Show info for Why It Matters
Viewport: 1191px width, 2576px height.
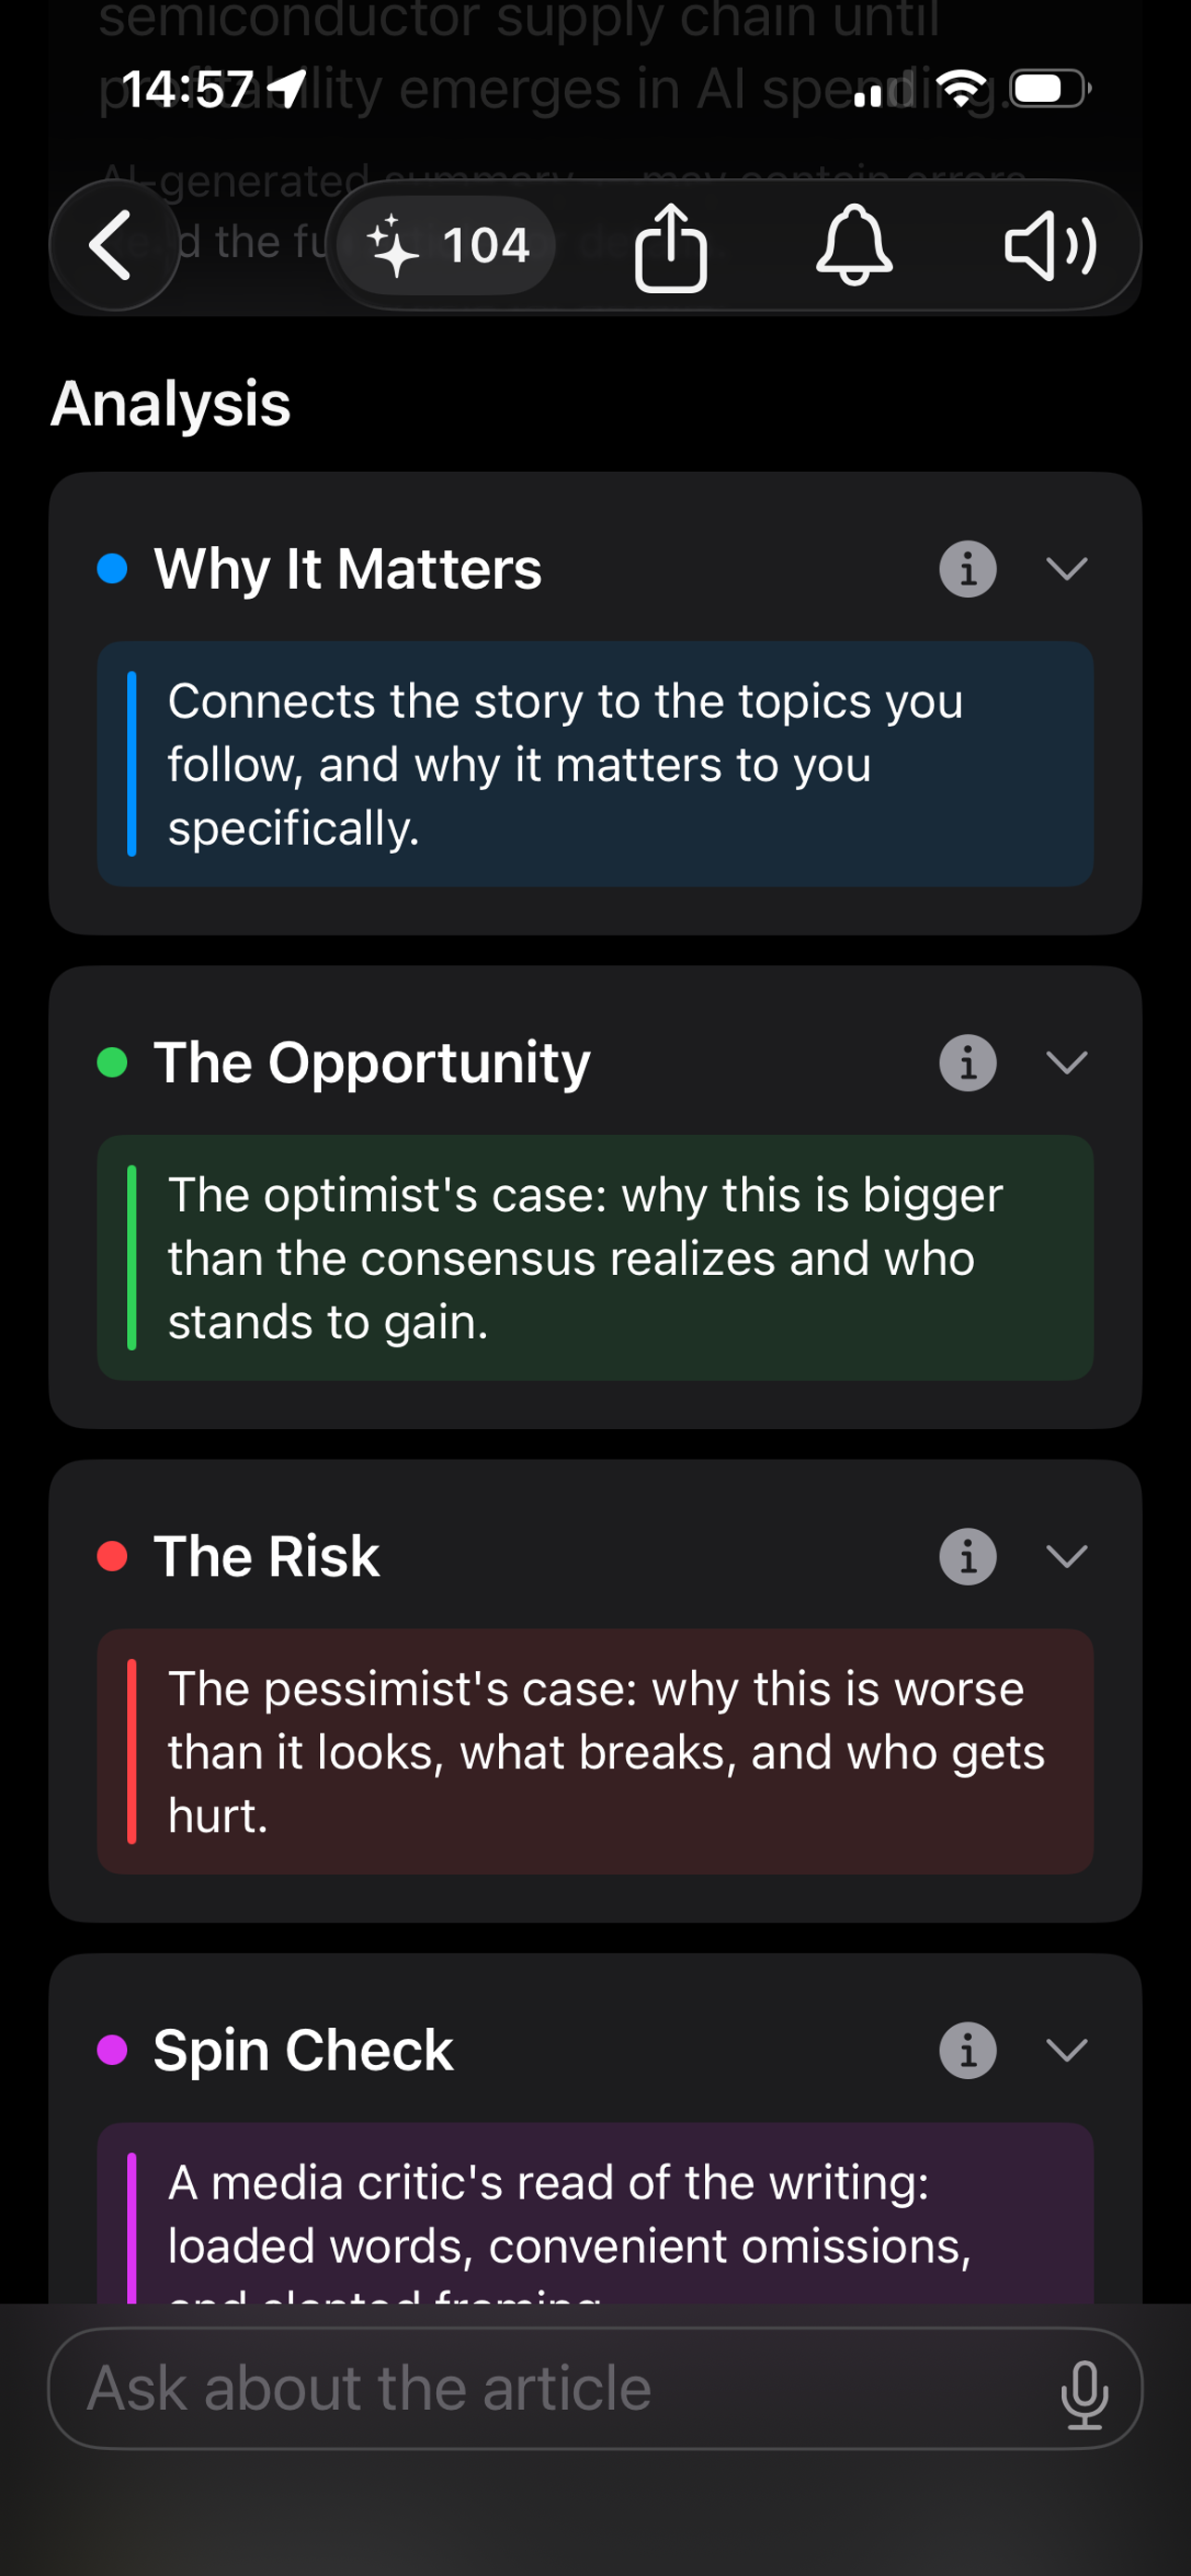pyautogui.click(x=967, y=569)
